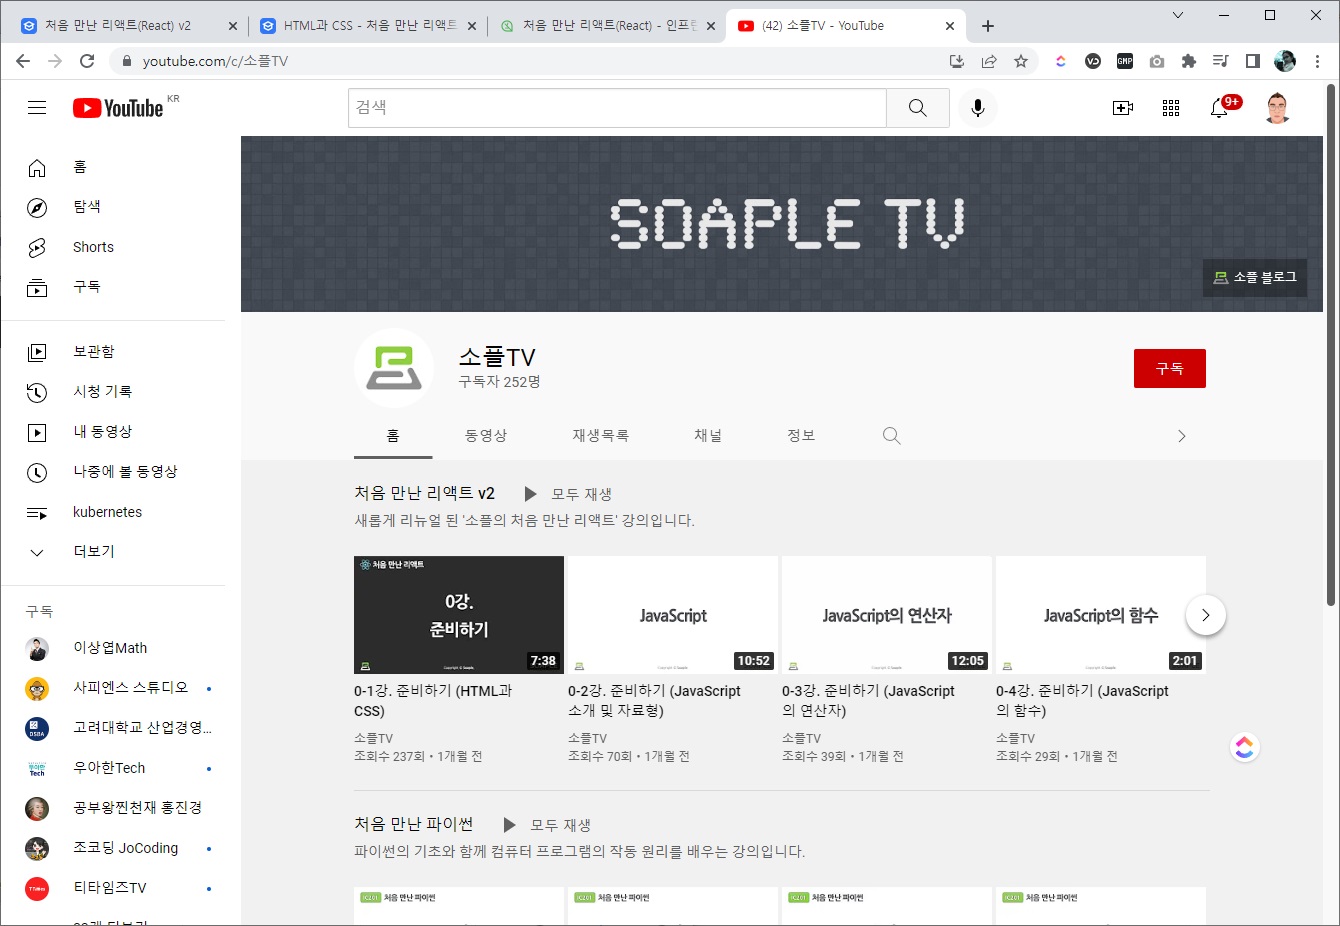Open 이상엽Math subscription channel
The image size is (1340, 926).
[113, 648]
